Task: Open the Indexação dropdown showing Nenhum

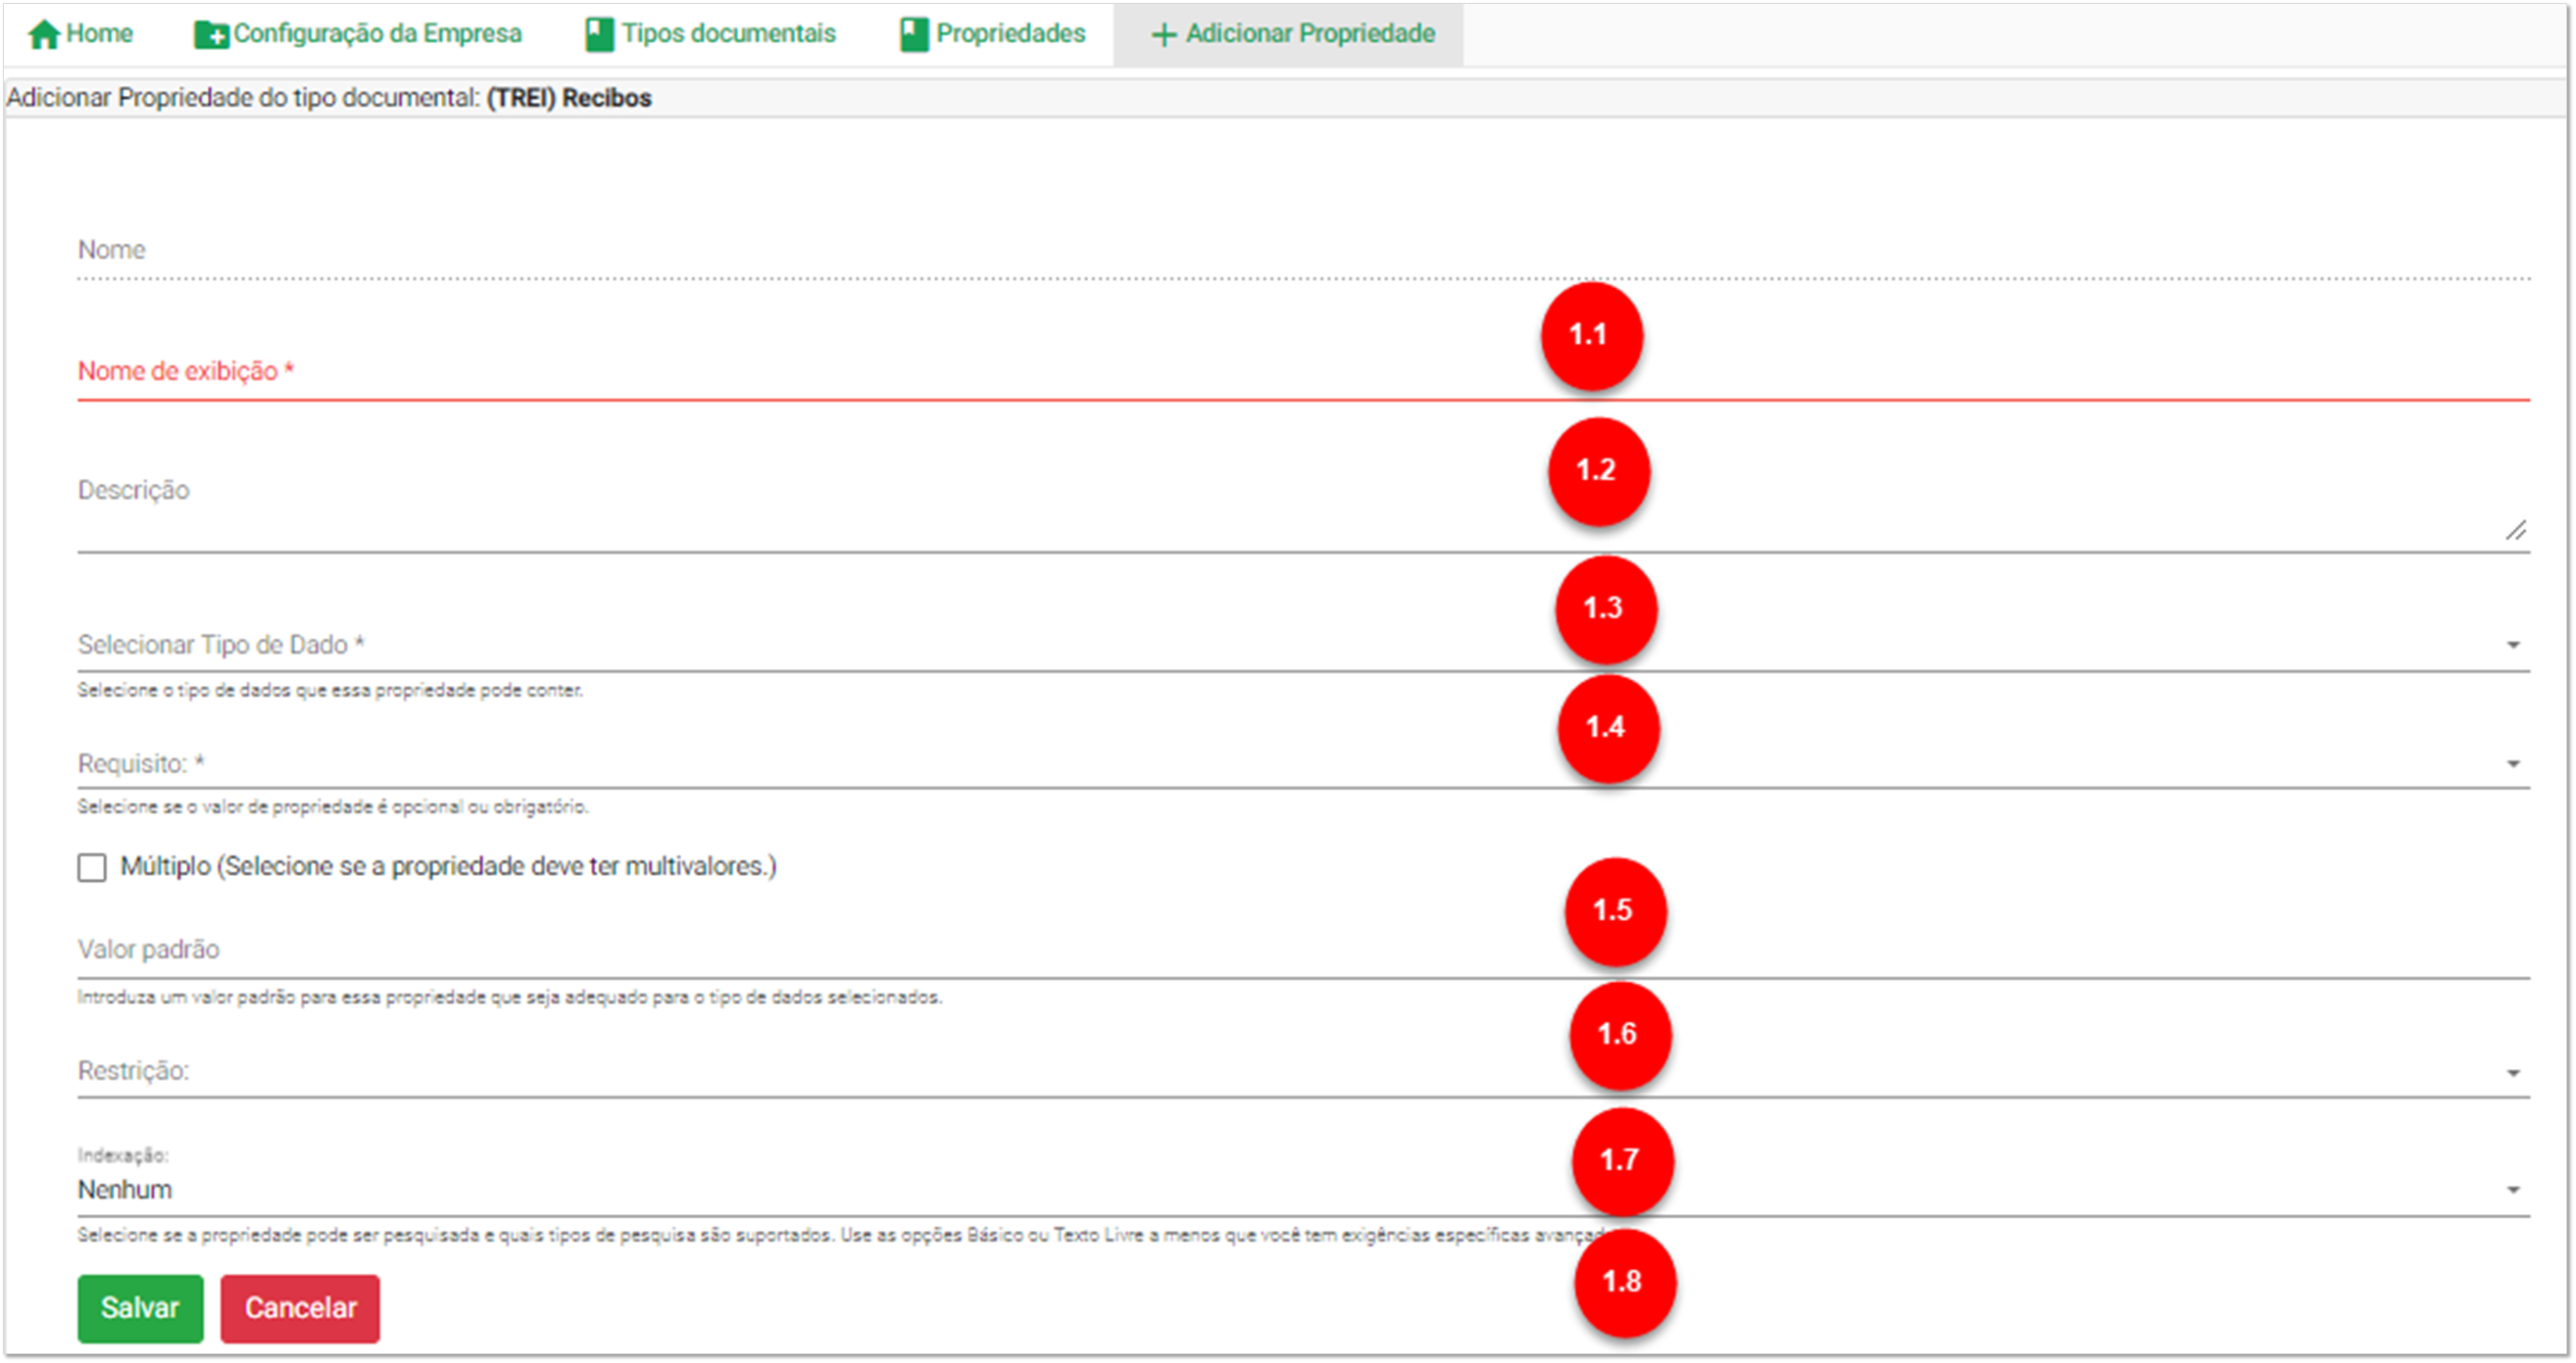Action: [x=1303, y=1189]
